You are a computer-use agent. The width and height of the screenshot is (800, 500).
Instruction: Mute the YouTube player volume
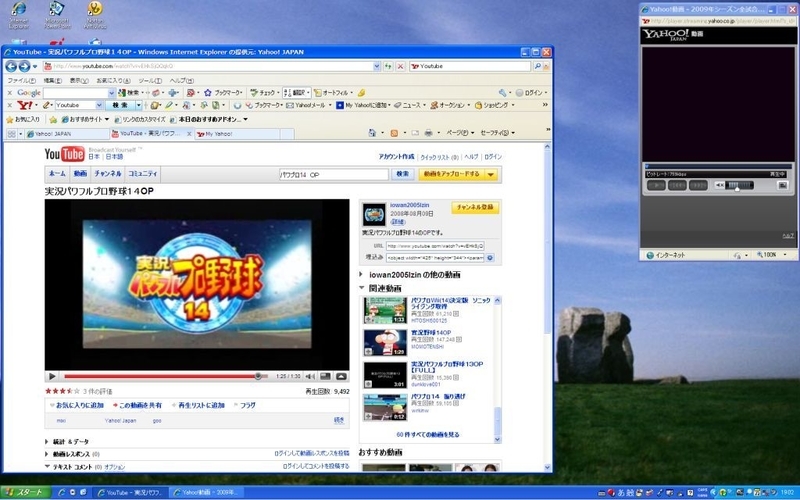pyautogui.click(x=310, y=377)
